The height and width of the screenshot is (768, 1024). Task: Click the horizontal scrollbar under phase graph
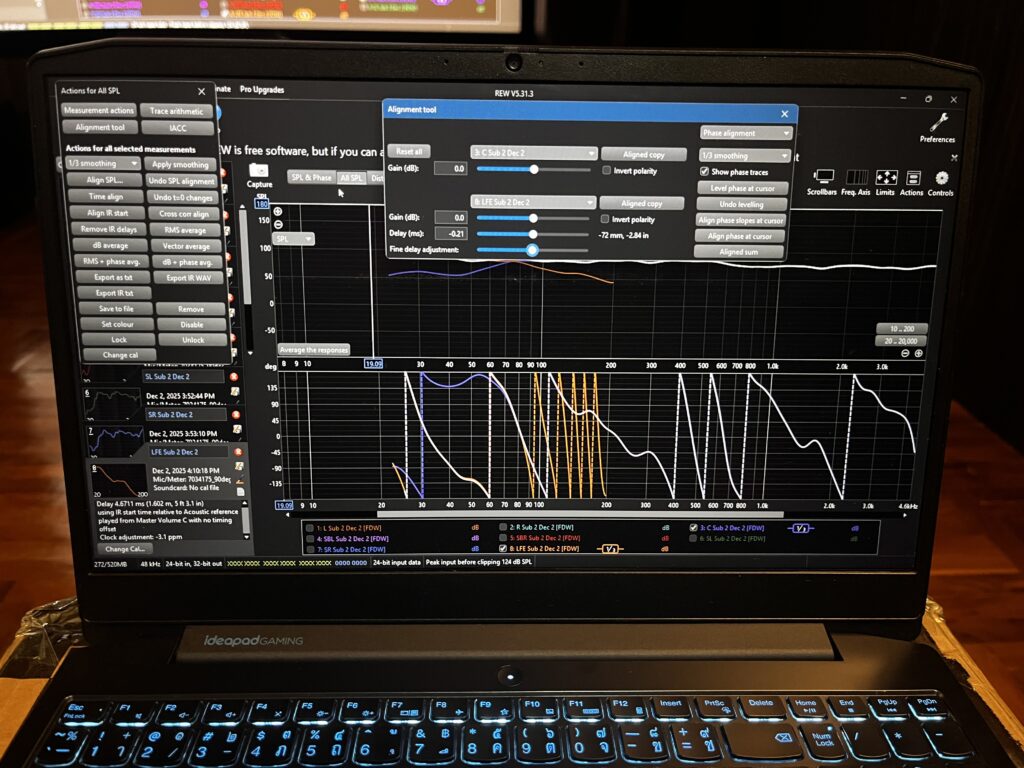[580, 515]
